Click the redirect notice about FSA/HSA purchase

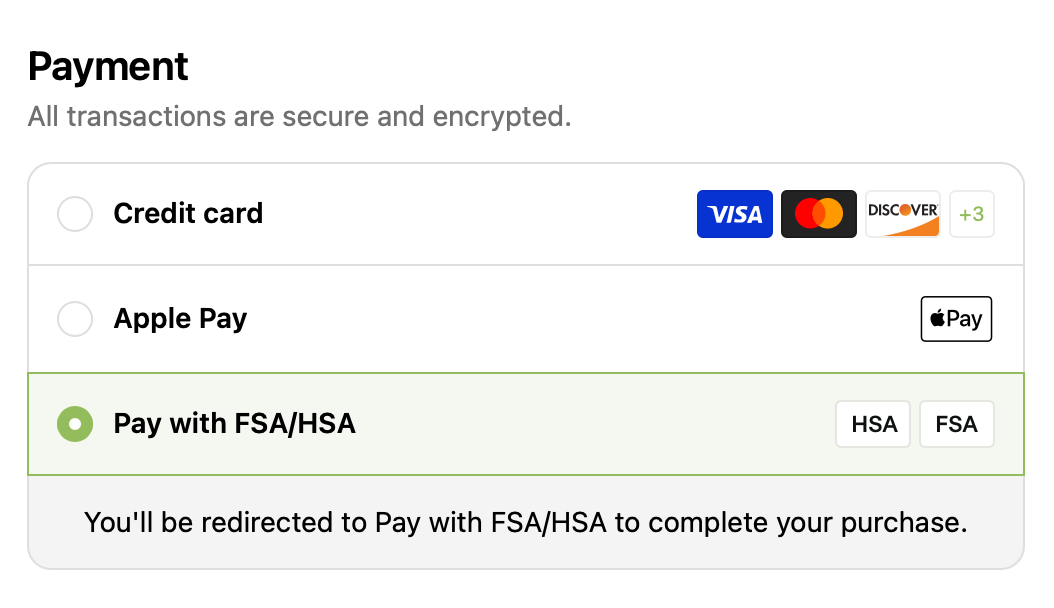(x=526, y=523)
